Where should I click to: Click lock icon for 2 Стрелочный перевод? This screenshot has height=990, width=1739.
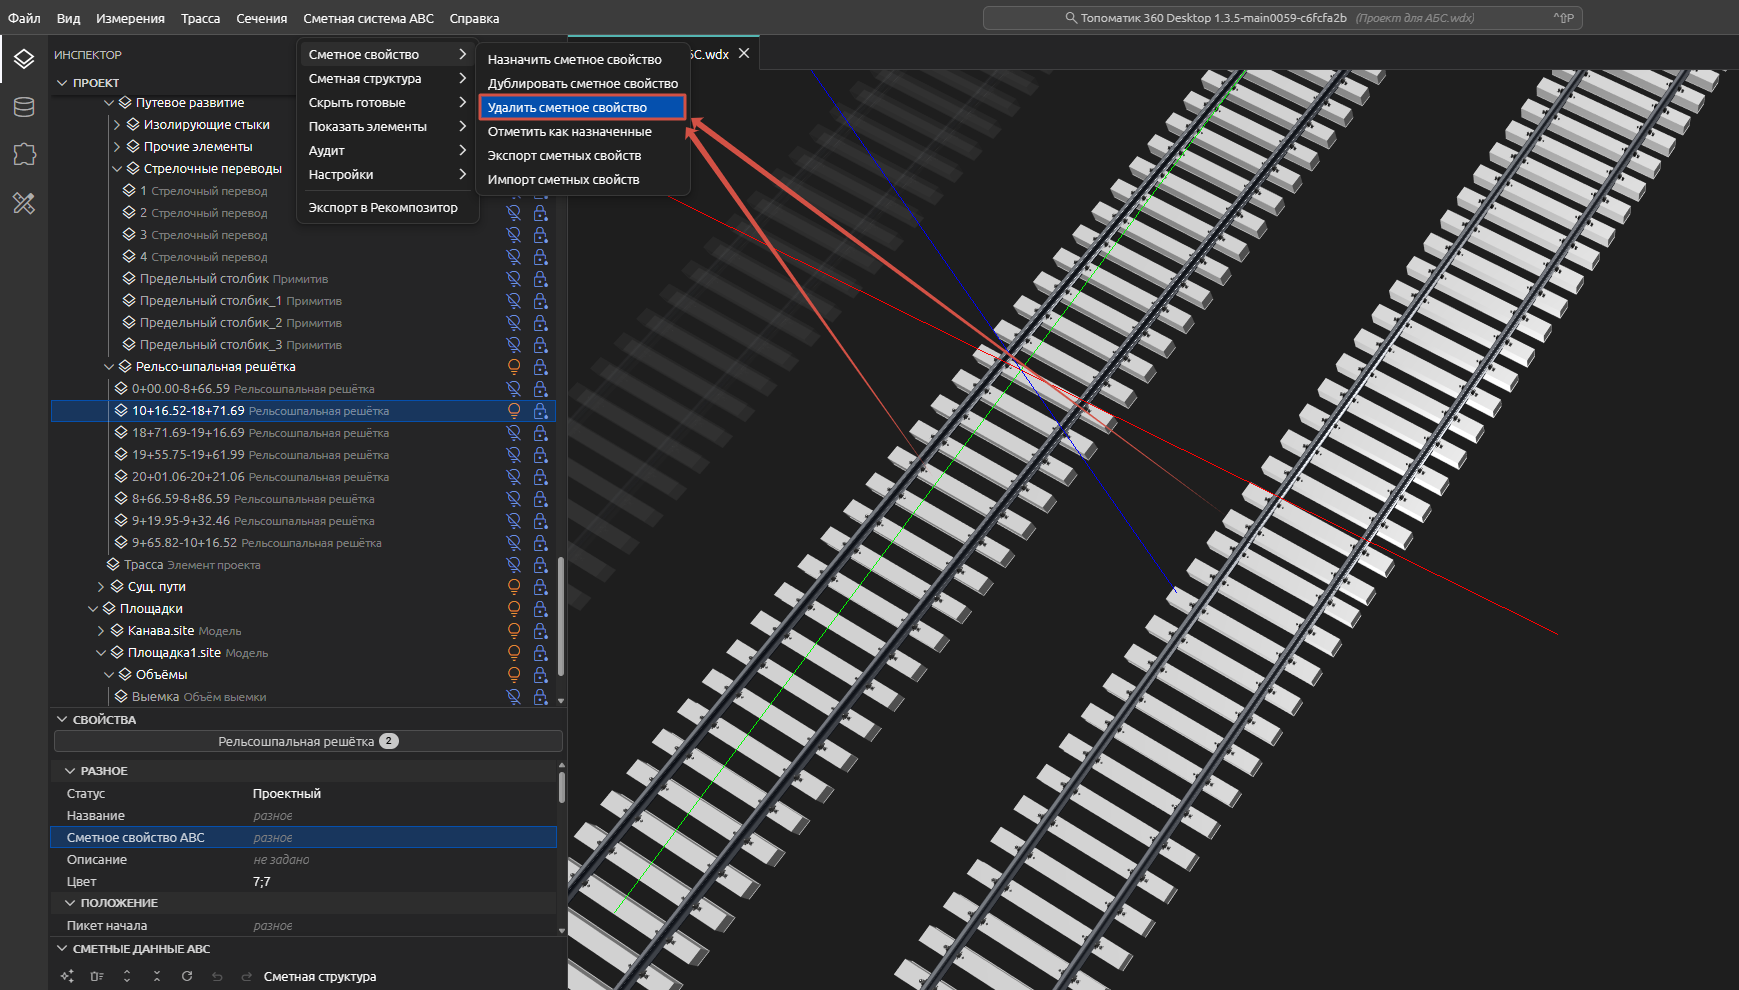pos(540,213)
